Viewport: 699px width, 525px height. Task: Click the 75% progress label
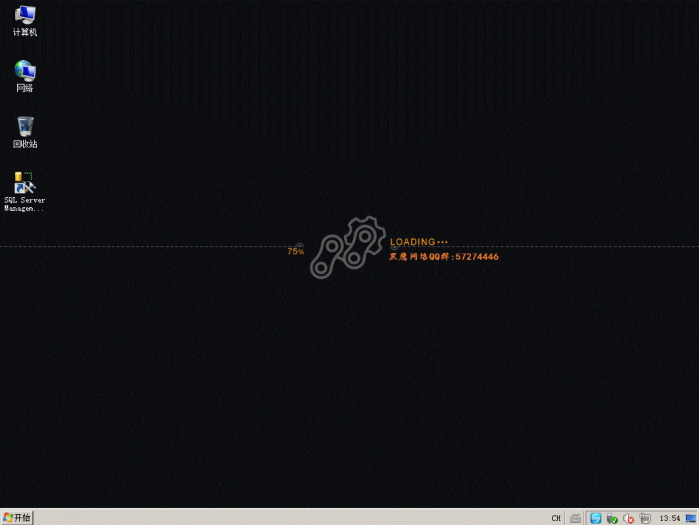coord(296,251)
